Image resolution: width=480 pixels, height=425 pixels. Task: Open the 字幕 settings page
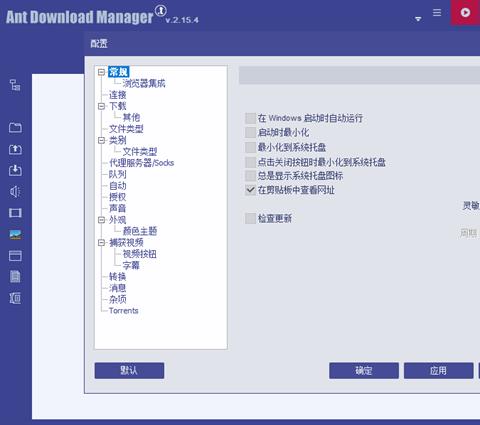click(131, 265)
